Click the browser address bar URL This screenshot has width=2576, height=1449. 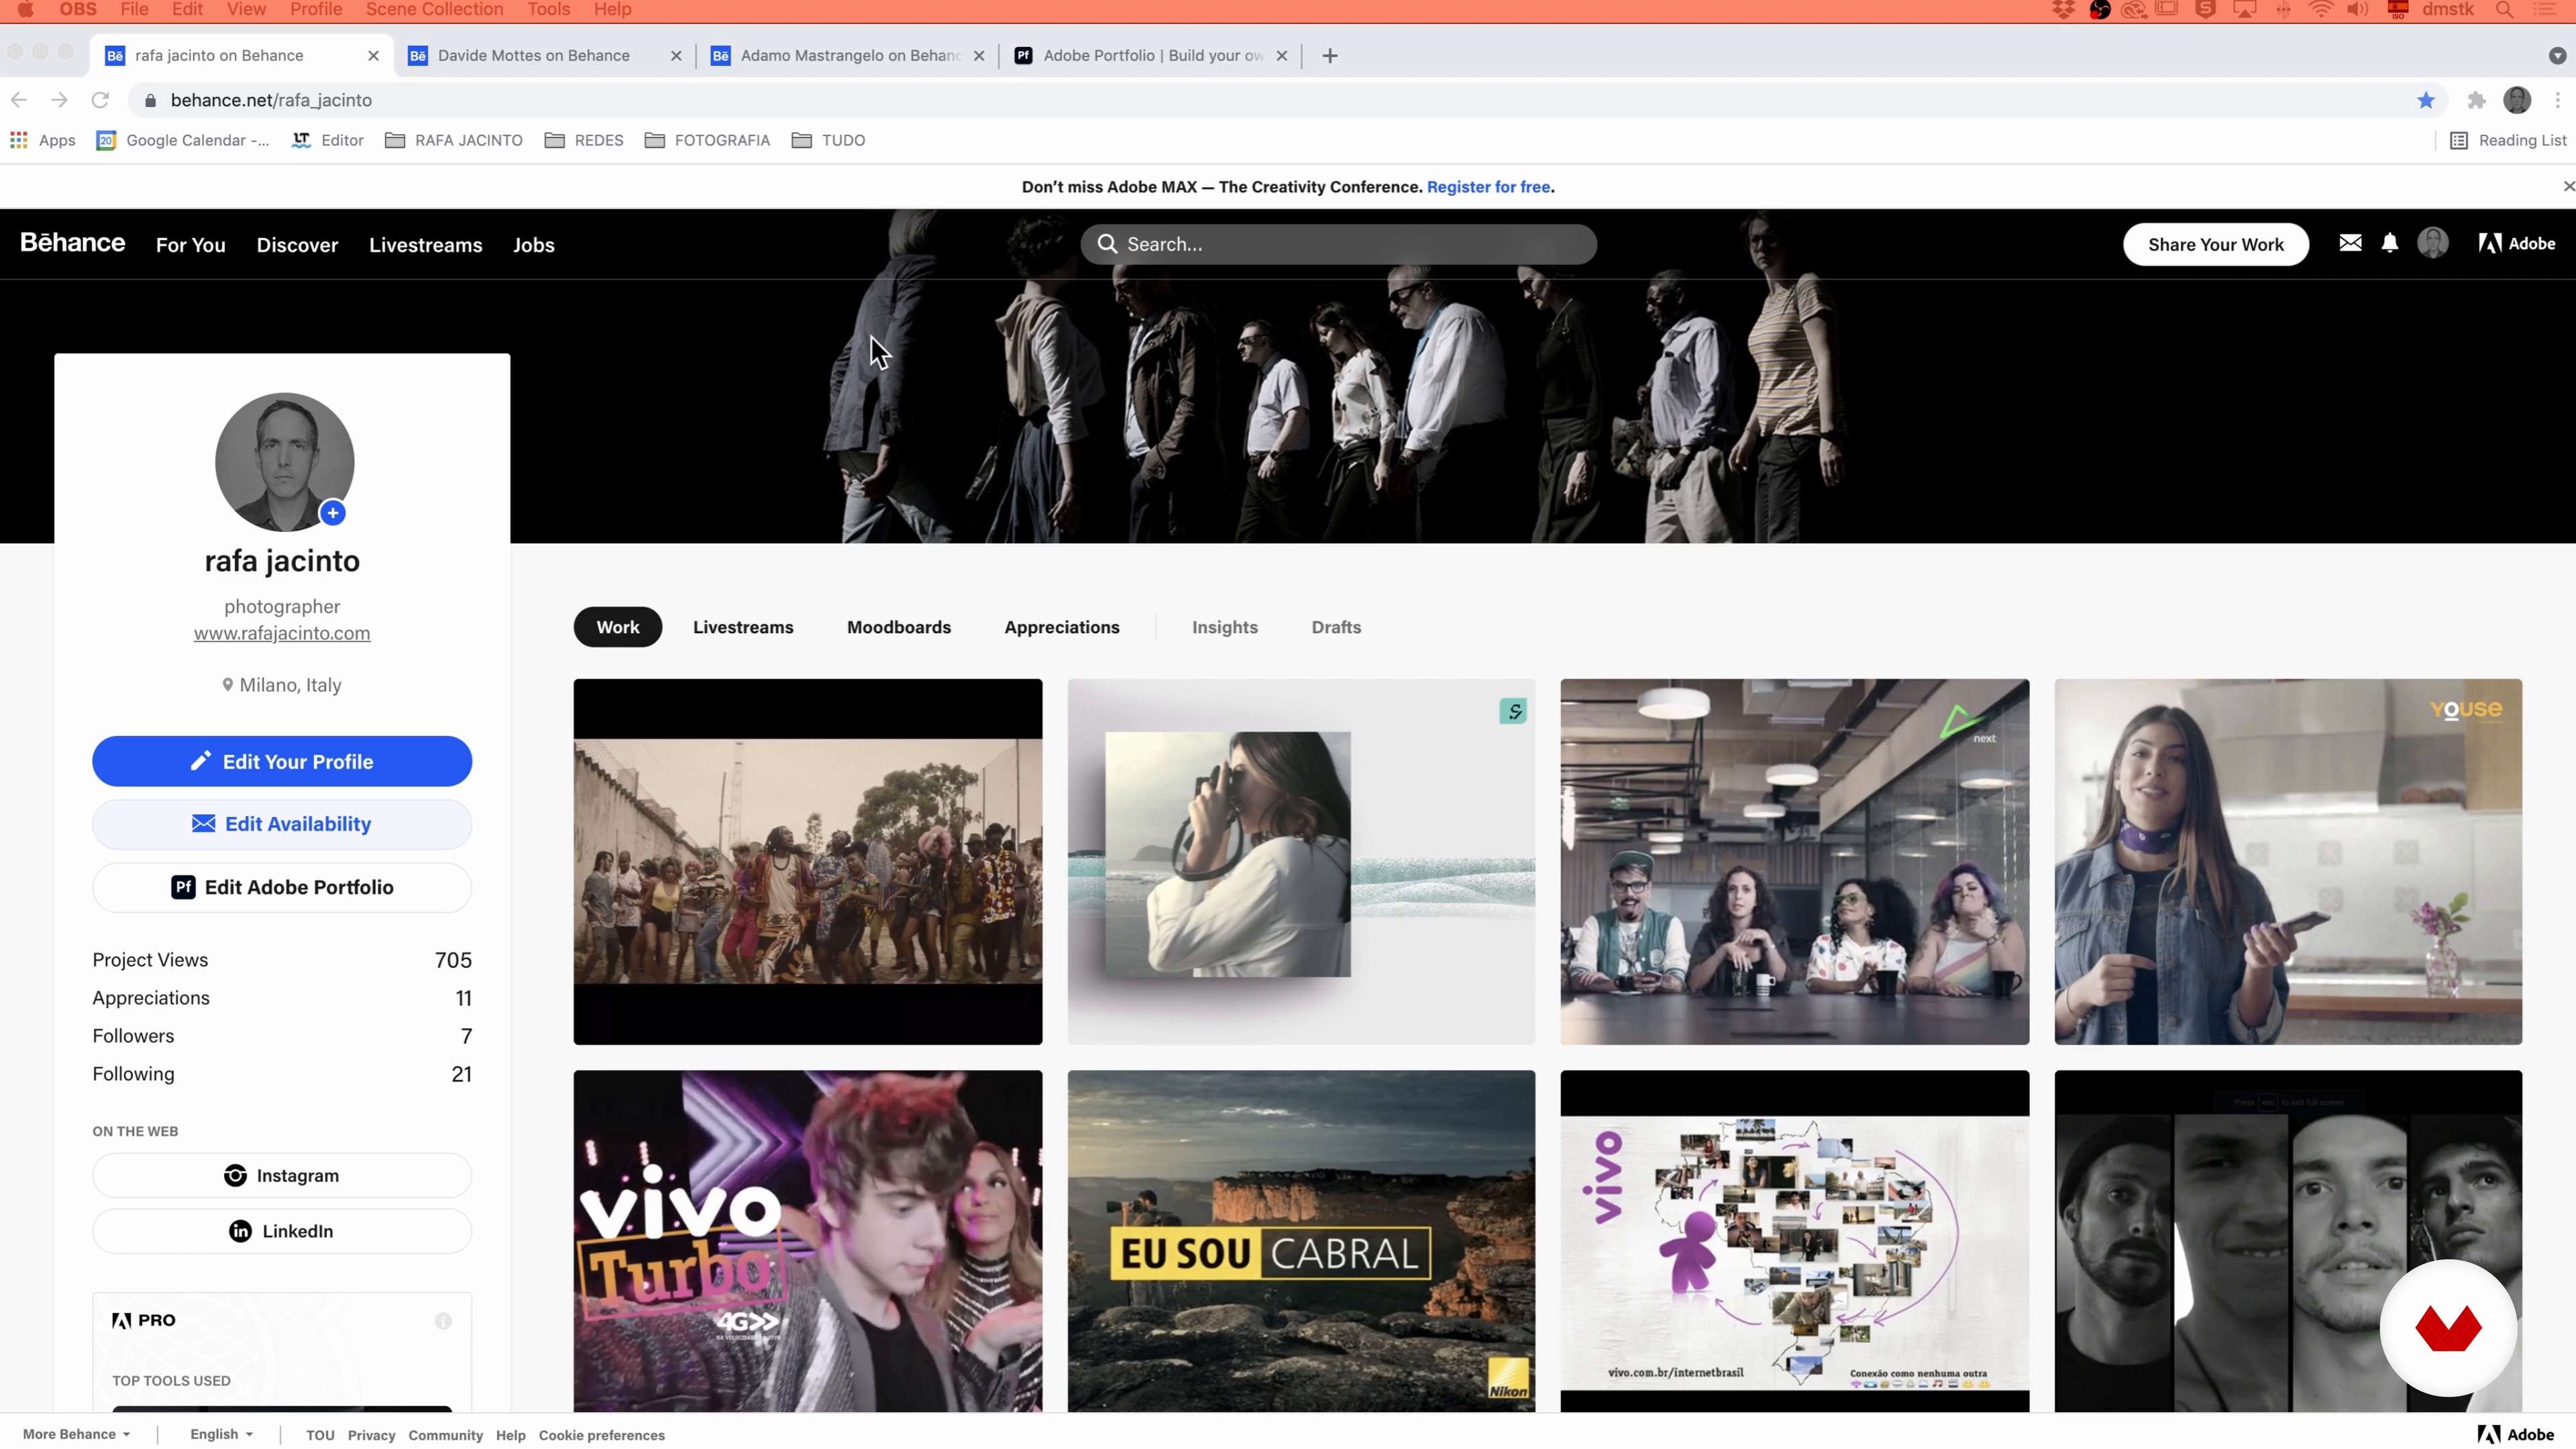click(x=271, y=100)
